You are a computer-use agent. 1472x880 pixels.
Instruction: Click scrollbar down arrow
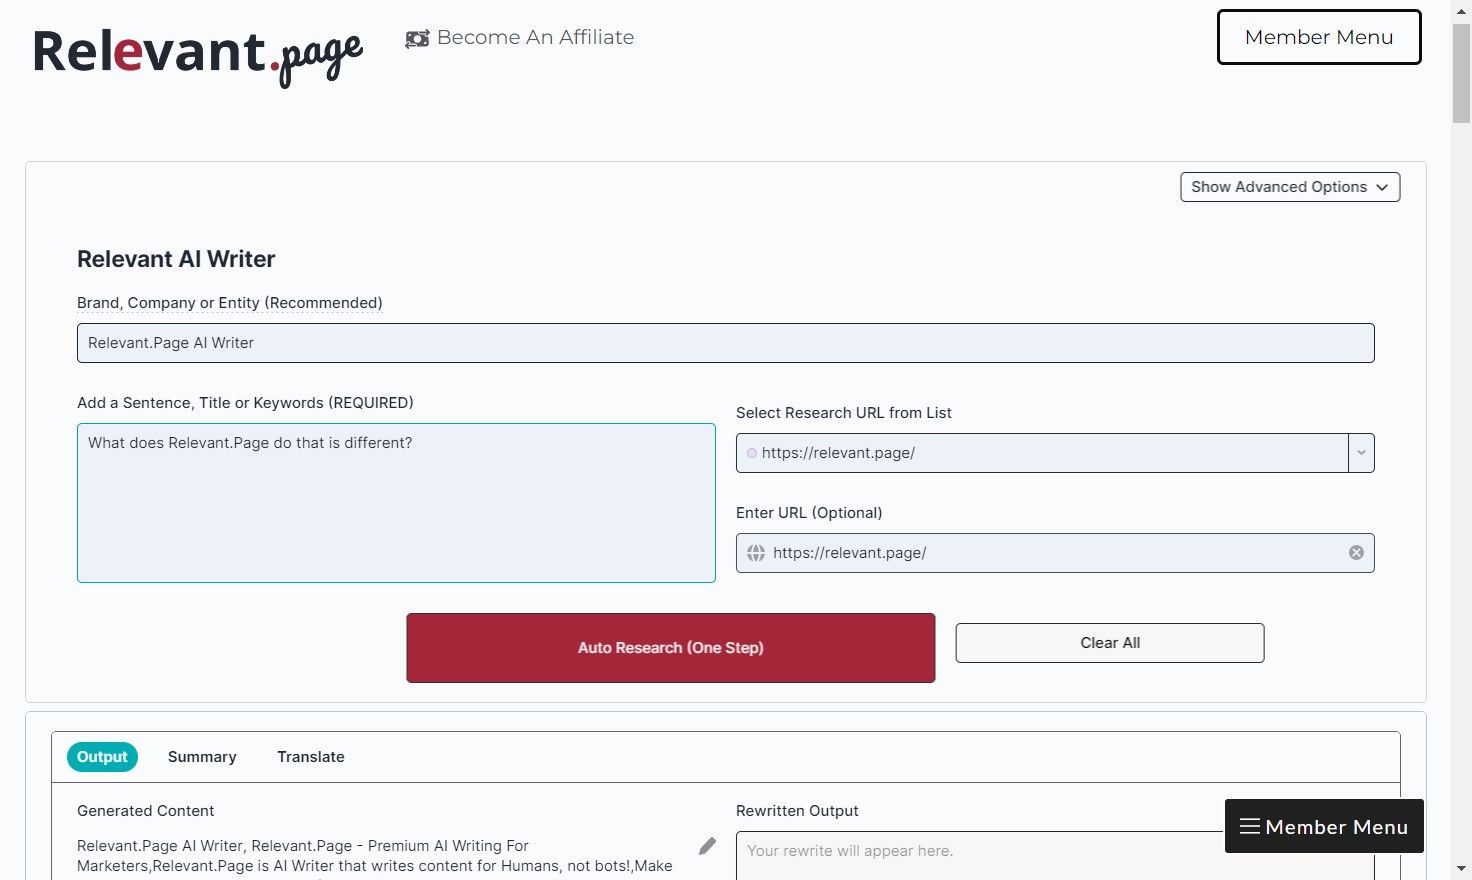(x=1461, y=870)
